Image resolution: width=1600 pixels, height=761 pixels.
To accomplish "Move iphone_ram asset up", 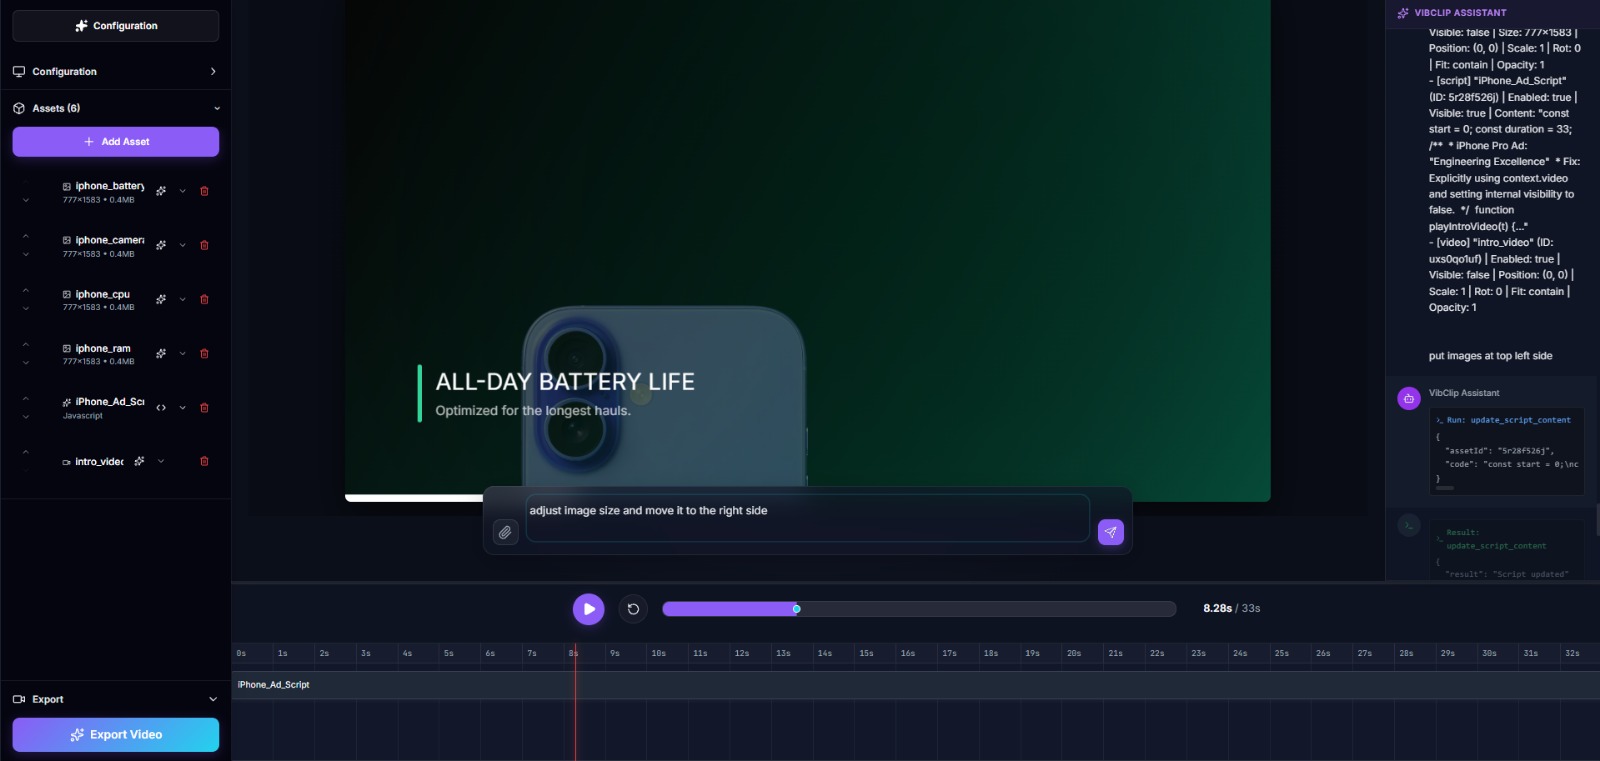I will click(26, 344).
